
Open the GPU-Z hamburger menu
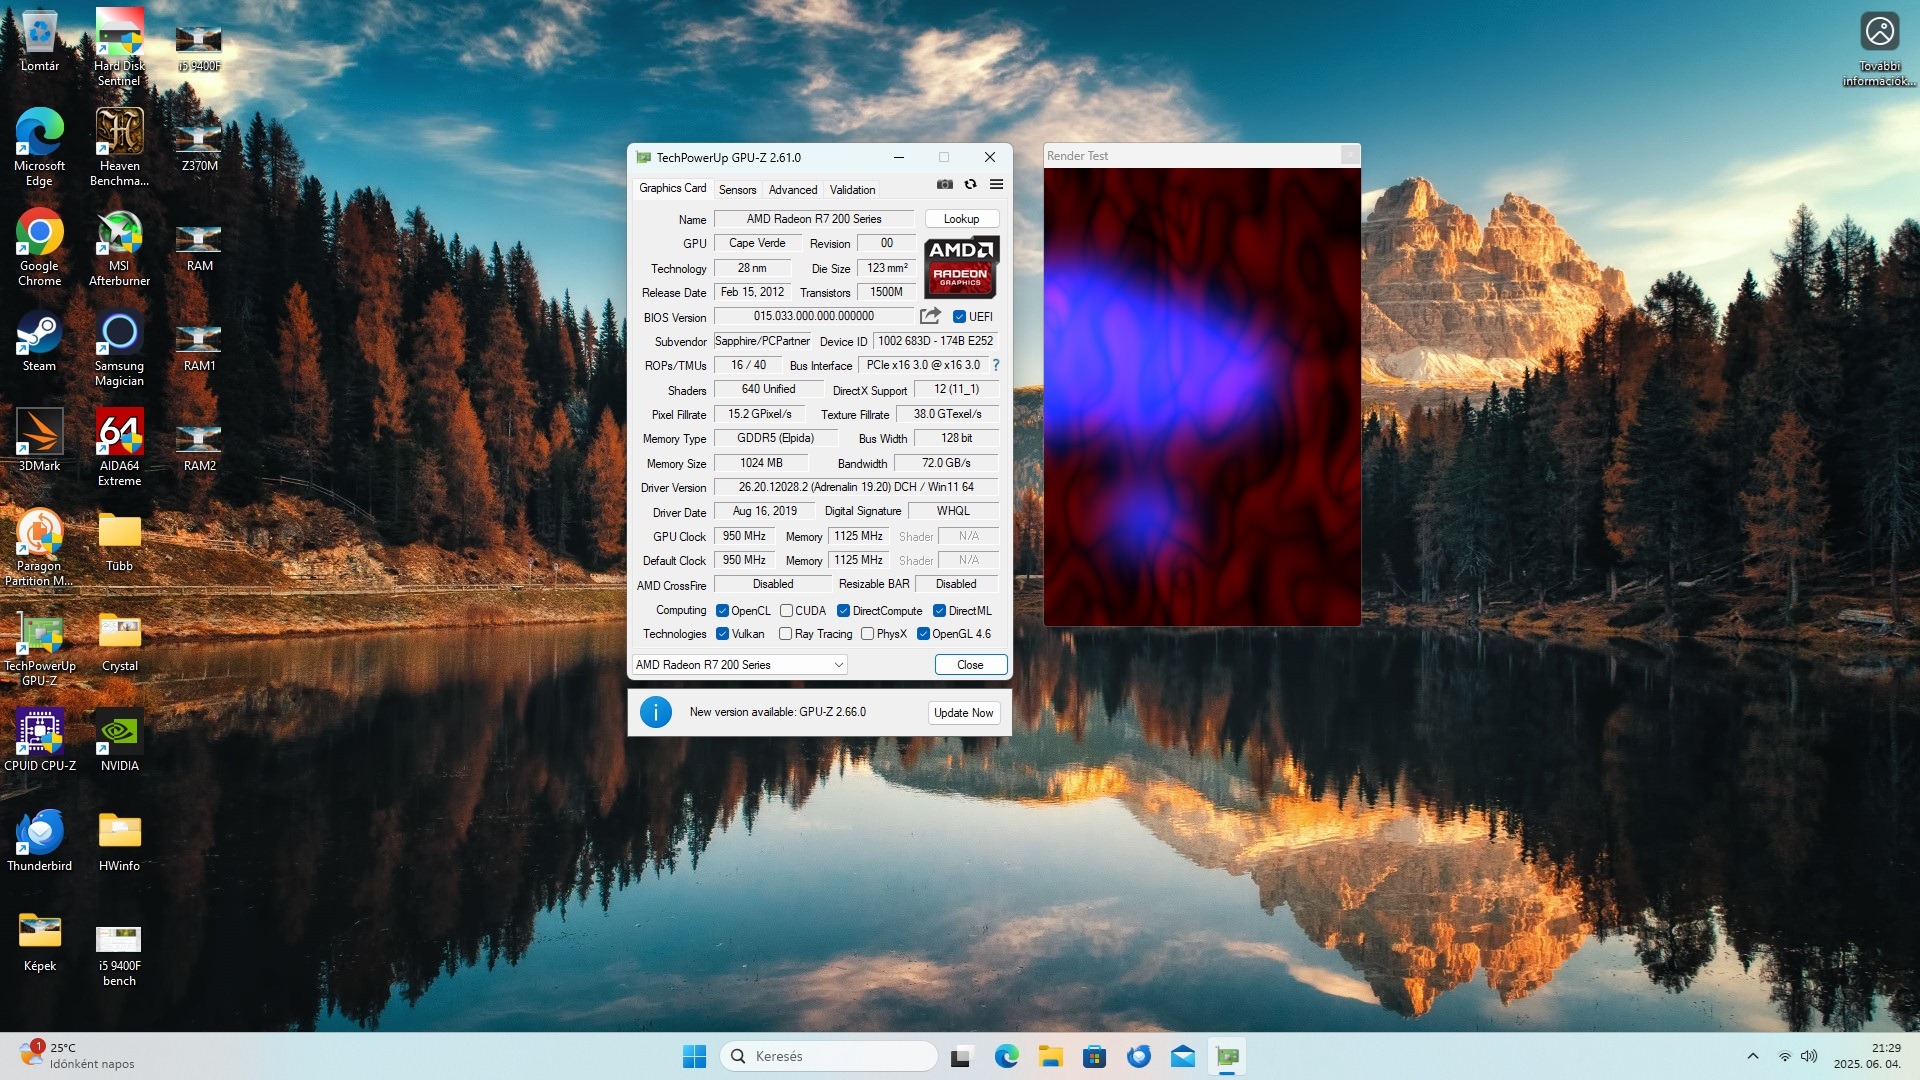click(x=996, y=184)
